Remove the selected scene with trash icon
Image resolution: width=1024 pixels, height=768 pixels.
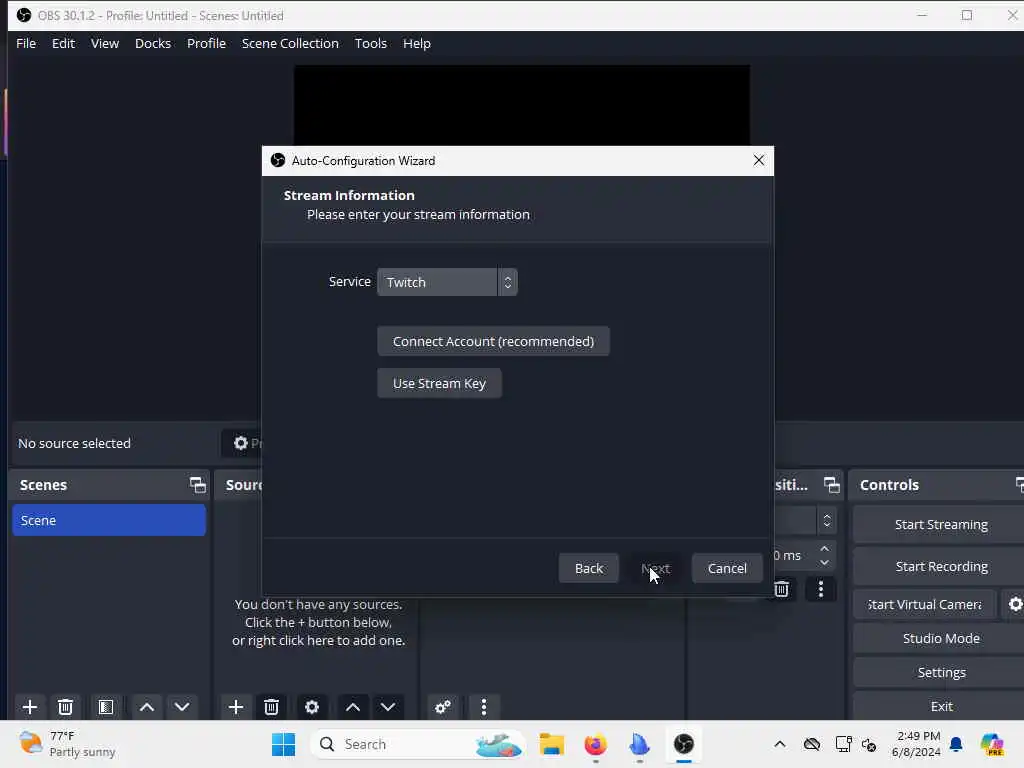pos(65,707)
